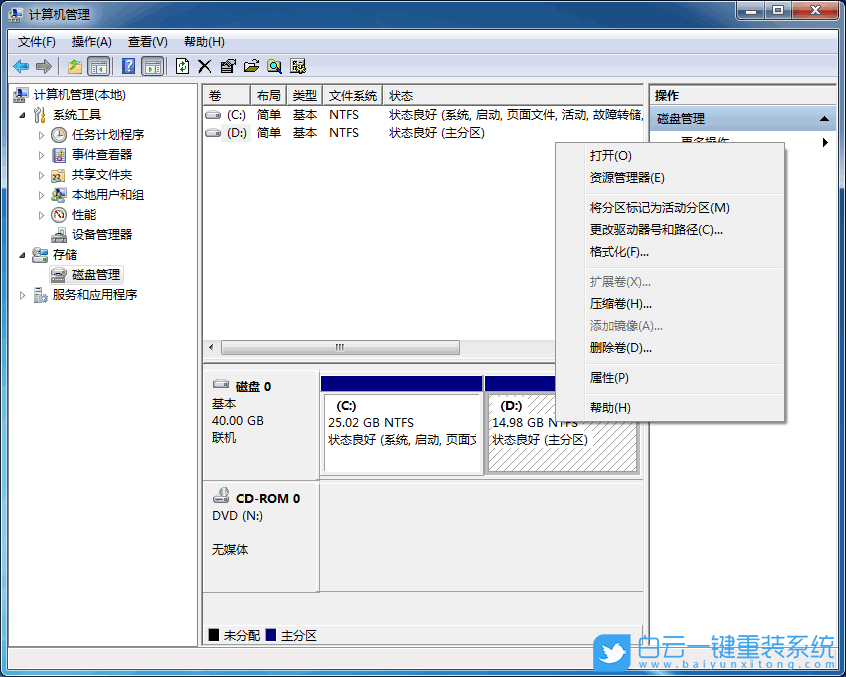Open the 查看(V) menu
The width and height of the screenshot is (846, 677).
[x=146, y=41]
